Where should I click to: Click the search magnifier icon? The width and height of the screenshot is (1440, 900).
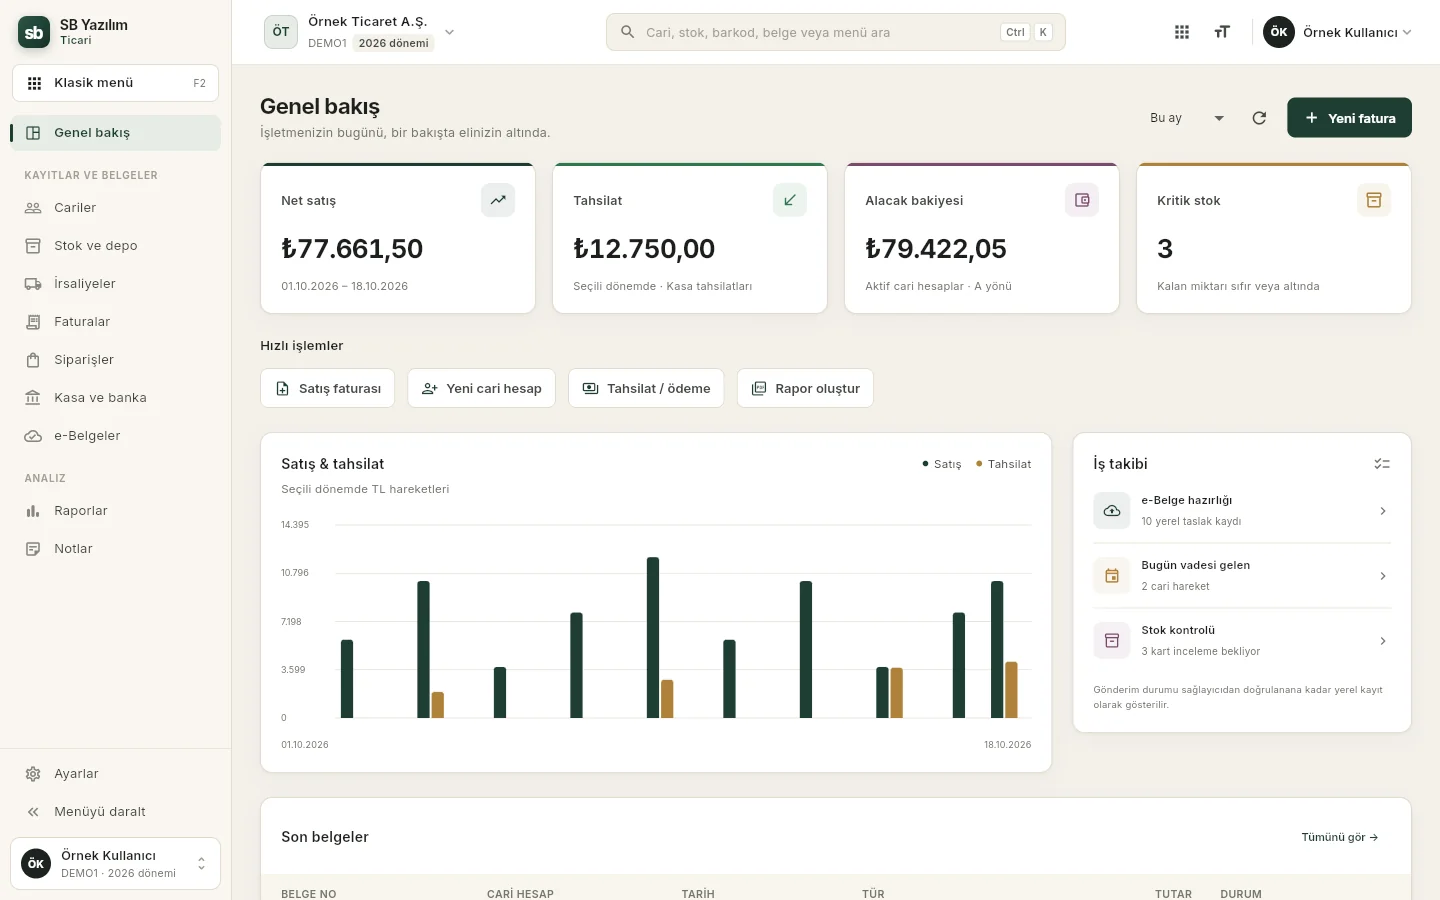(x=628, y=32)
